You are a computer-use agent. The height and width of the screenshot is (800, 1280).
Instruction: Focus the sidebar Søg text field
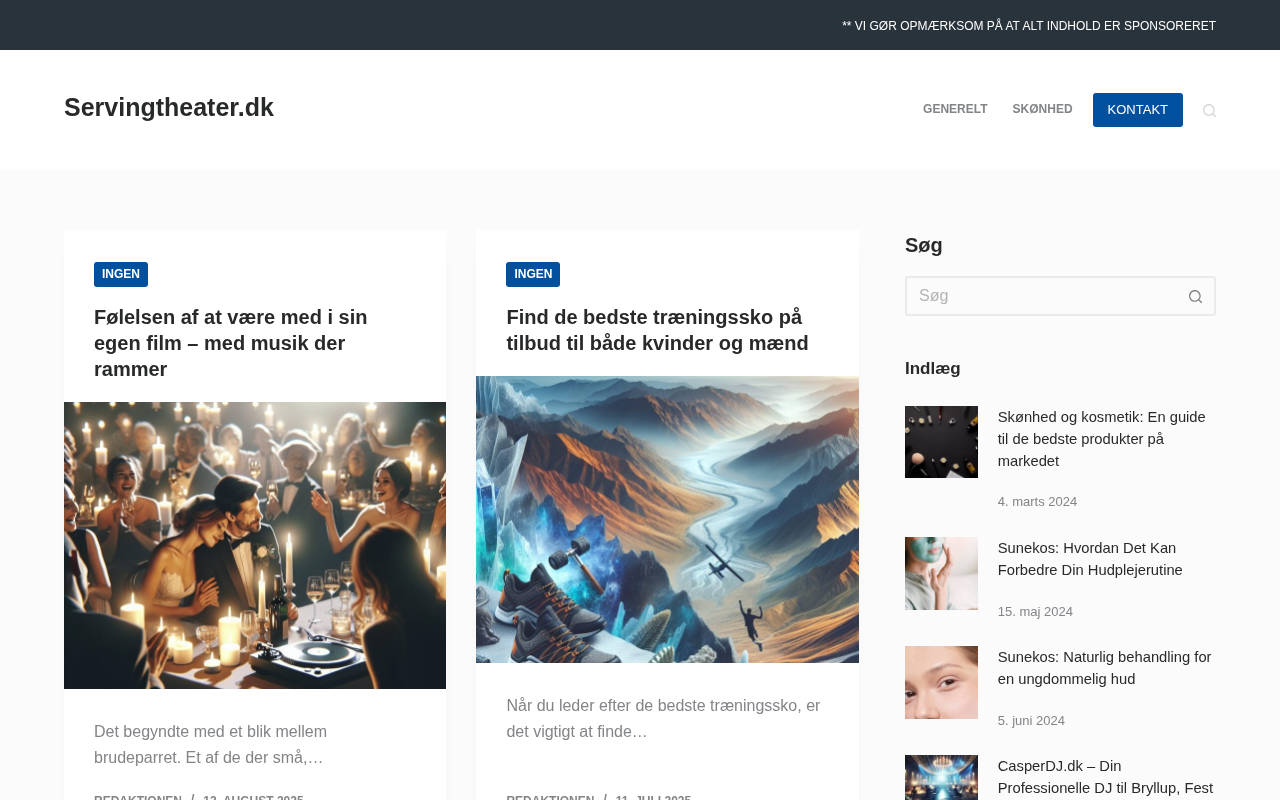(x=1041, y=296)
